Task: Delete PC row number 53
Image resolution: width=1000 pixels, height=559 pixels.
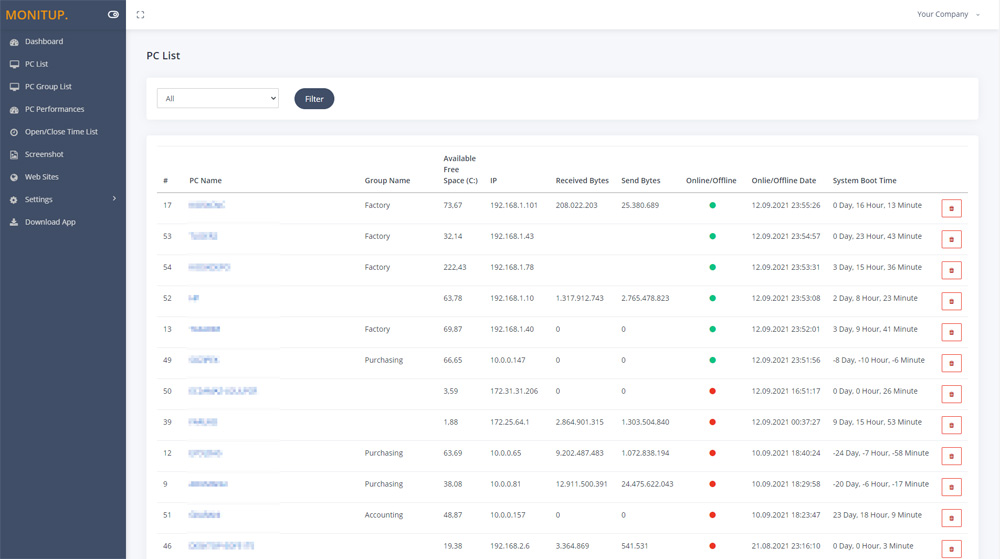Action: (951, 239)
